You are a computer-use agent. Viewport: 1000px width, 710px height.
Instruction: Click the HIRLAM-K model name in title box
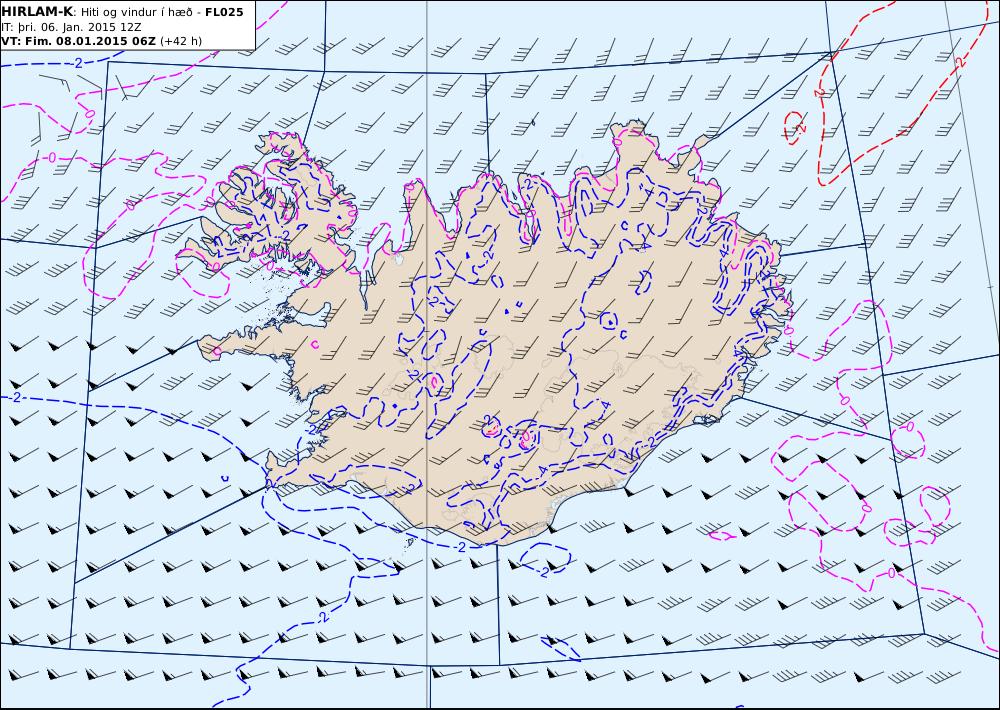38,12
